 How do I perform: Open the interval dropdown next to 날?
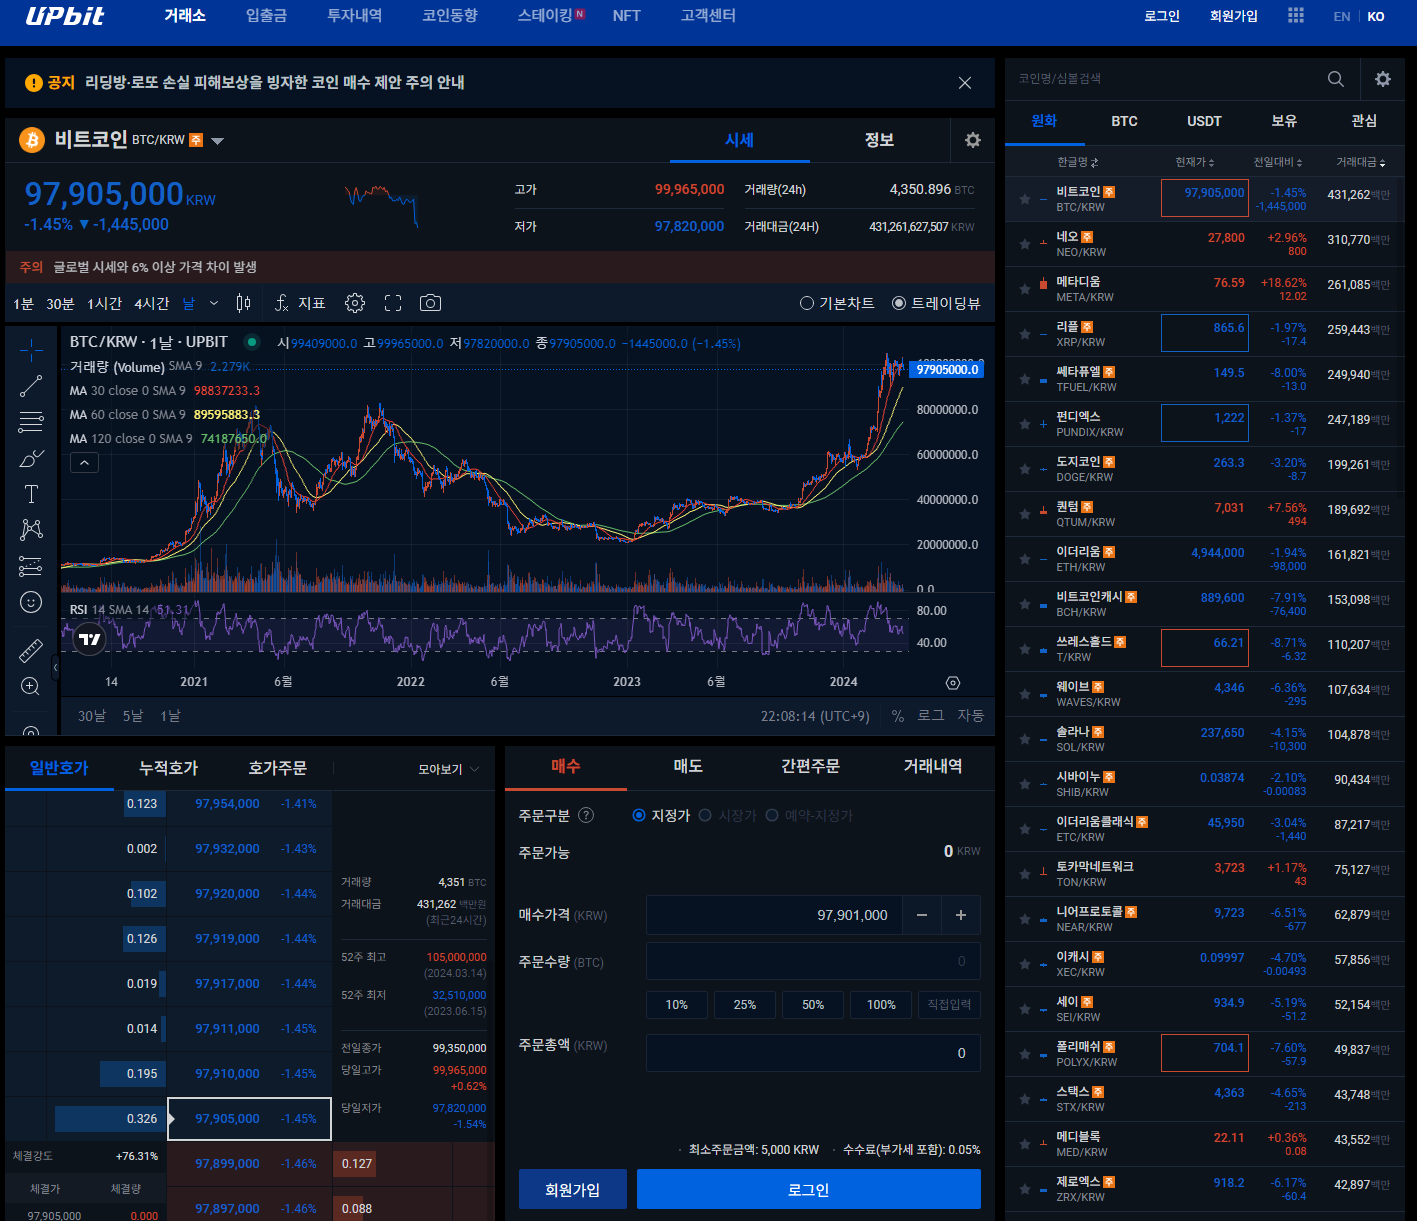[213, 303]
